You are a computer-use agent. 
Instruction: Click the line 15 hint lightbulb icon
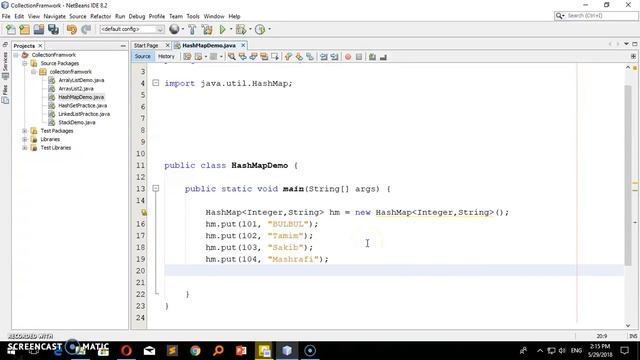click(x=144, y=212)
